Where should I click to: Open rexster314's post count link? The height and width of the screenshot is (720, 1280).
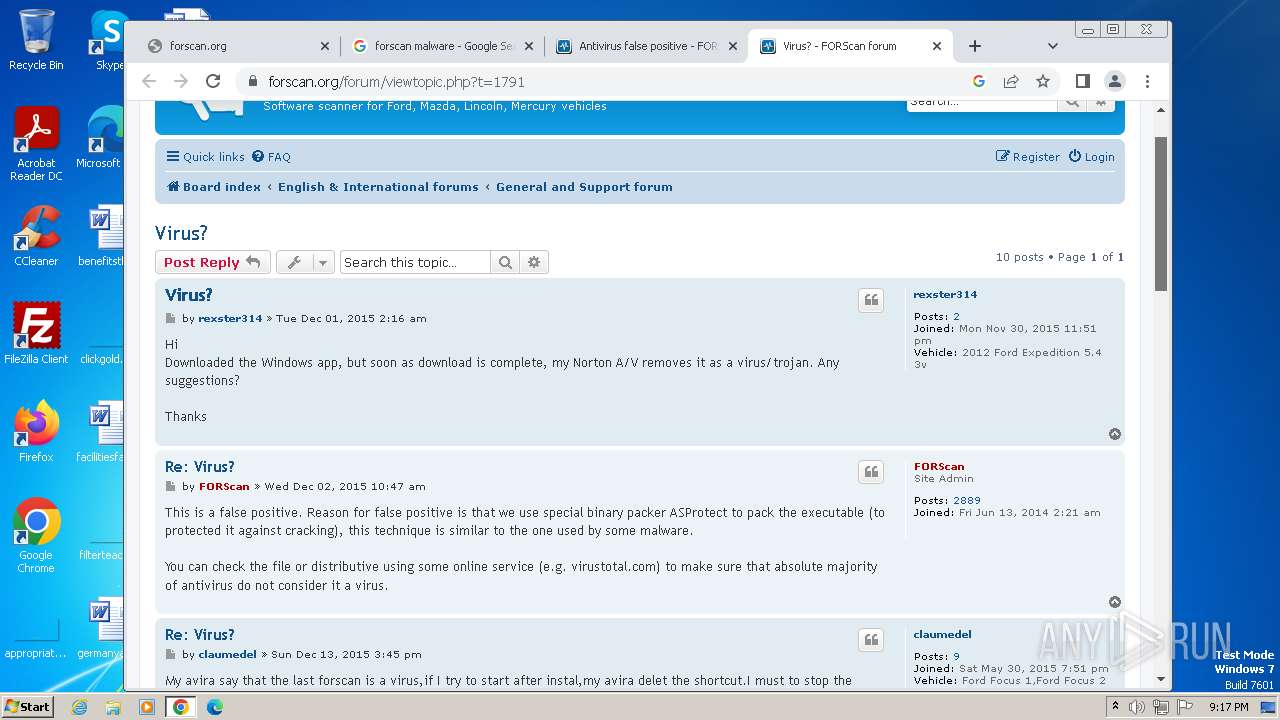(956, 317)
